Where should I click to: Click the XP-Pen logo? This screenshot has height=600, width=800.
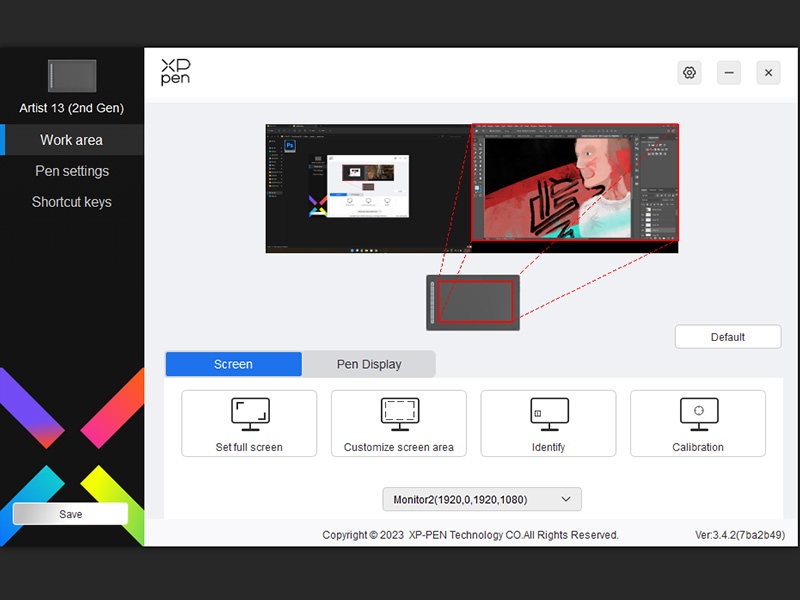(176, 72)
